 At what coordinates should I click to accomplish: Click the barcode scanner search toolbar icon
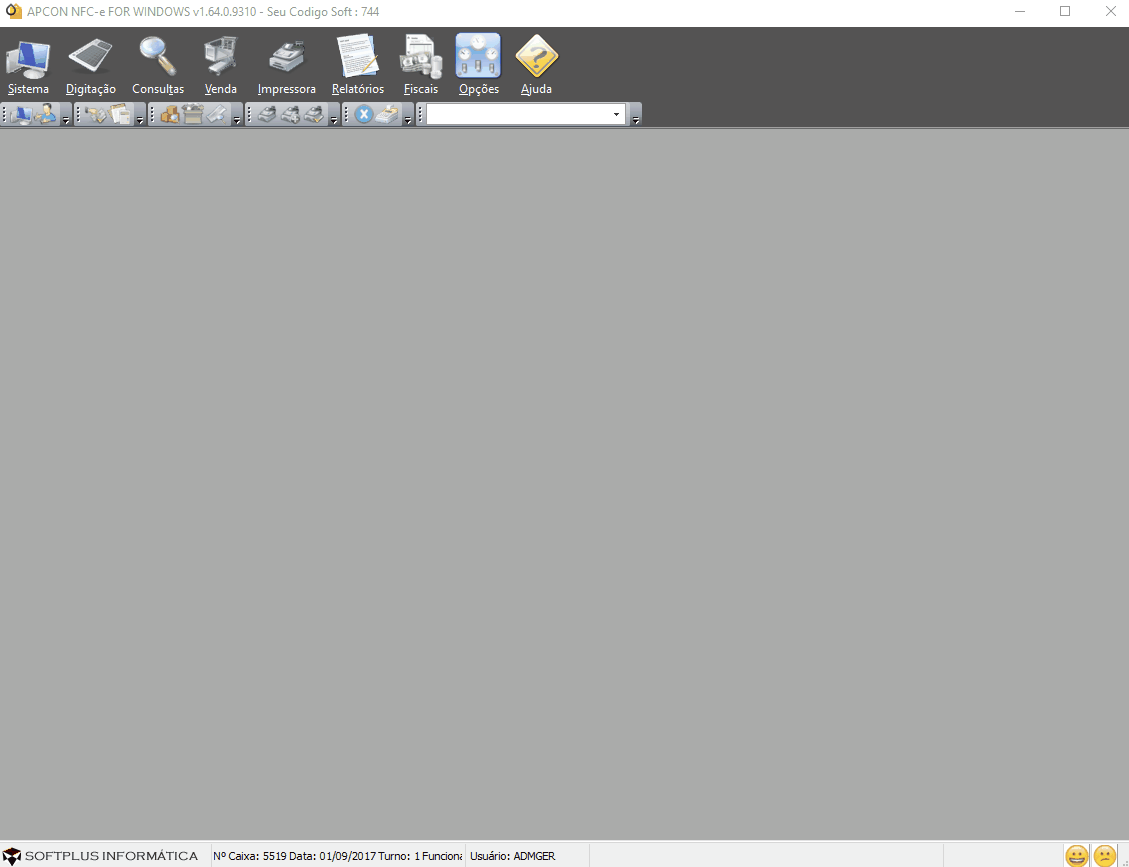[x=217, y=114]
